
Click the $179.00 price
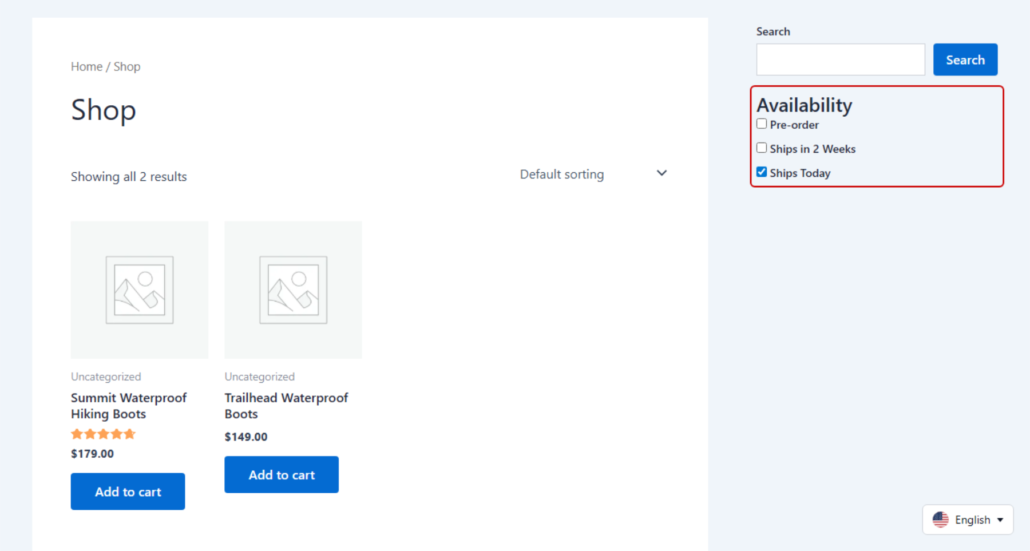(93, 454)
